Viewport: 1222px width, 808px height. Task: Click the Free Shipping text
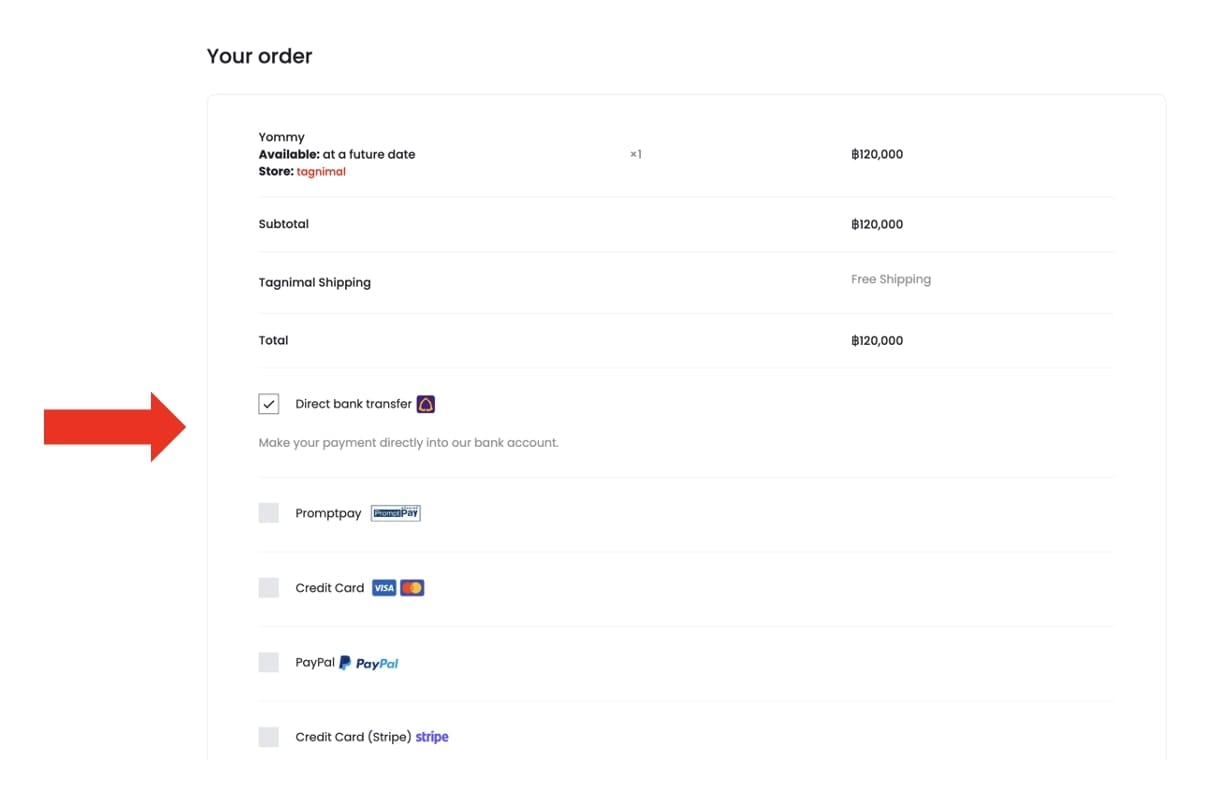click(890, 280)
